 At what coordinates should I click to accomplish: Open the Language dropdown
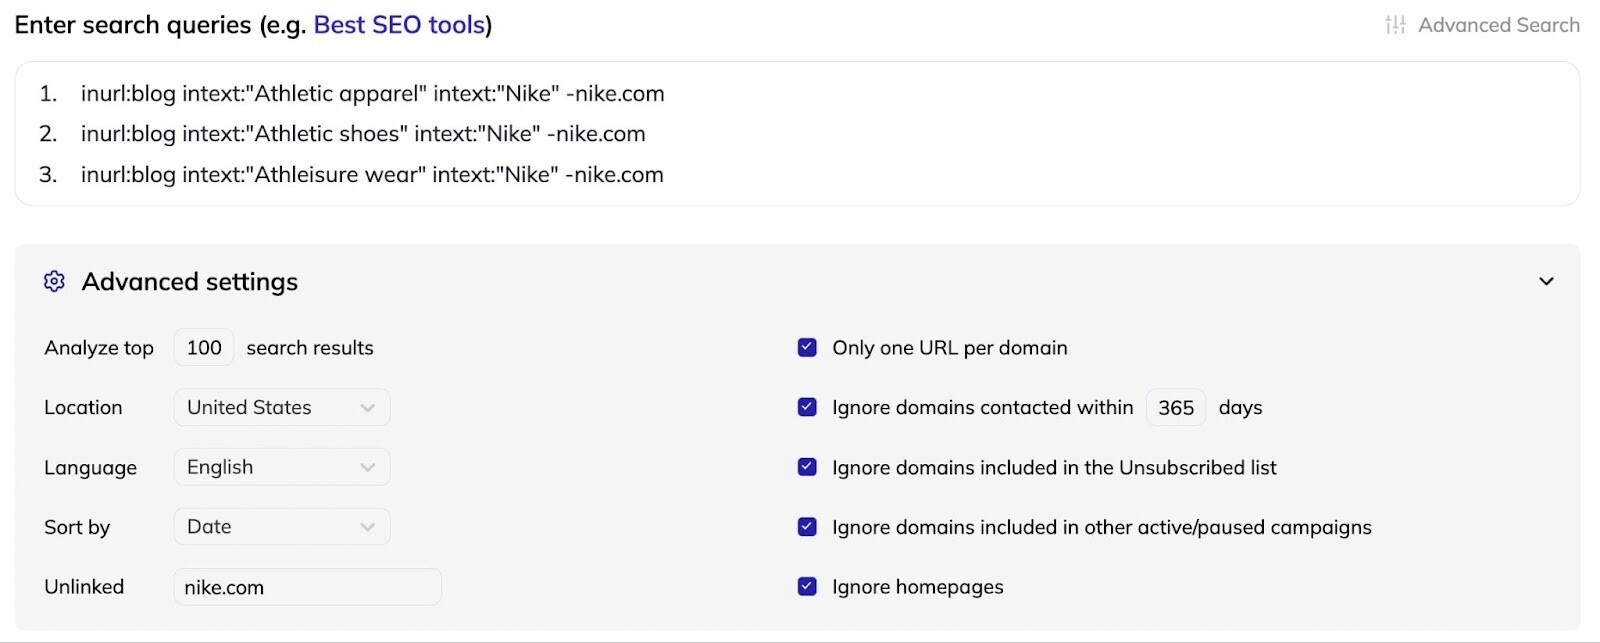tap(280, 467)
